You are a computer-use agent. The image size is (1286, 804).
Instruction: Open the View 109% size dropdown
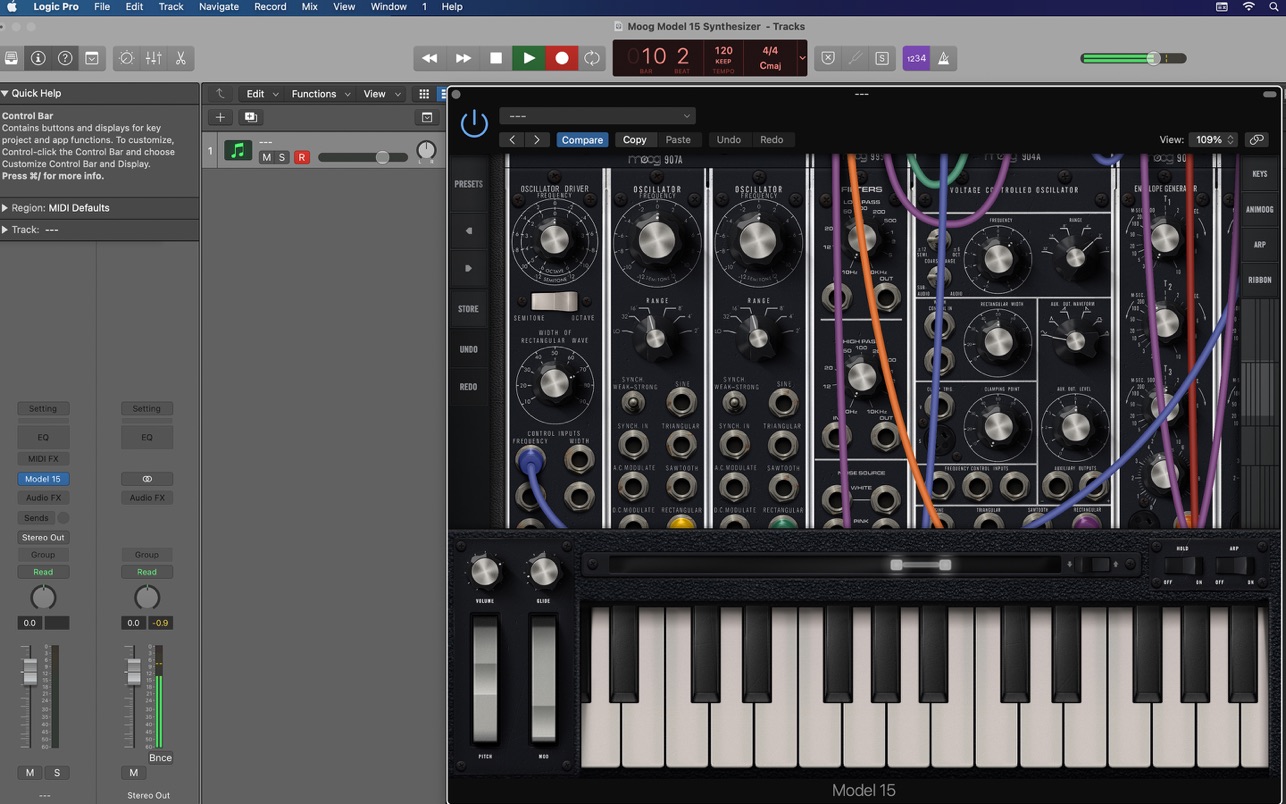click(x=1214, y=140)
